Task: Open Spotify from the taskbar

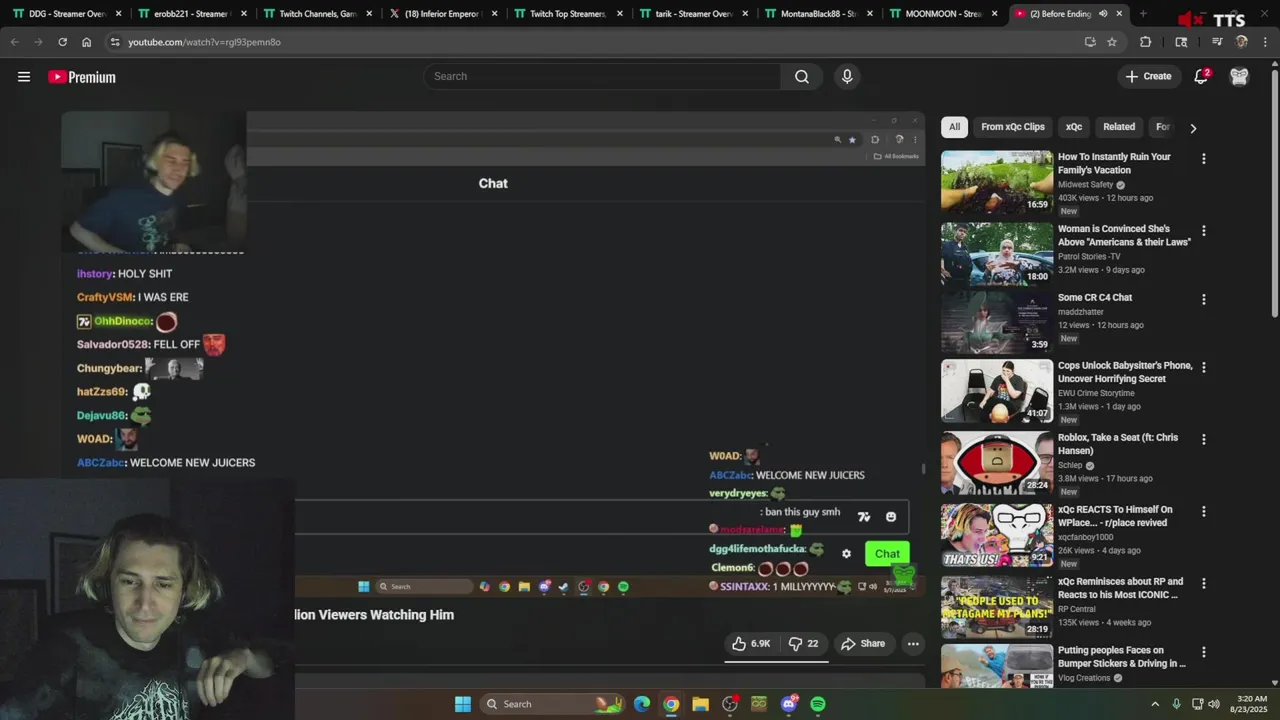Action: click(818, 704)
